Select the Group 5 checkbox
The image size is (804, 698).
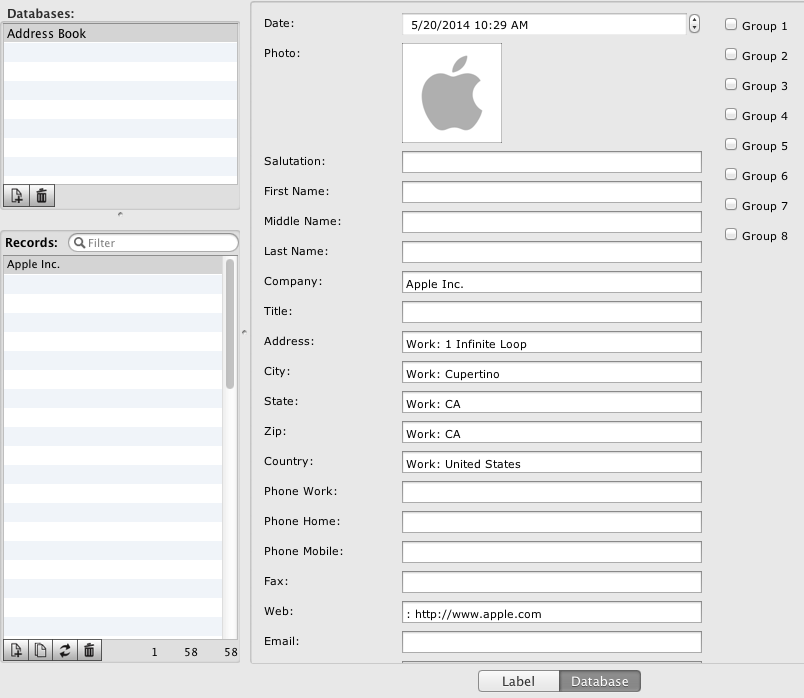731,145
